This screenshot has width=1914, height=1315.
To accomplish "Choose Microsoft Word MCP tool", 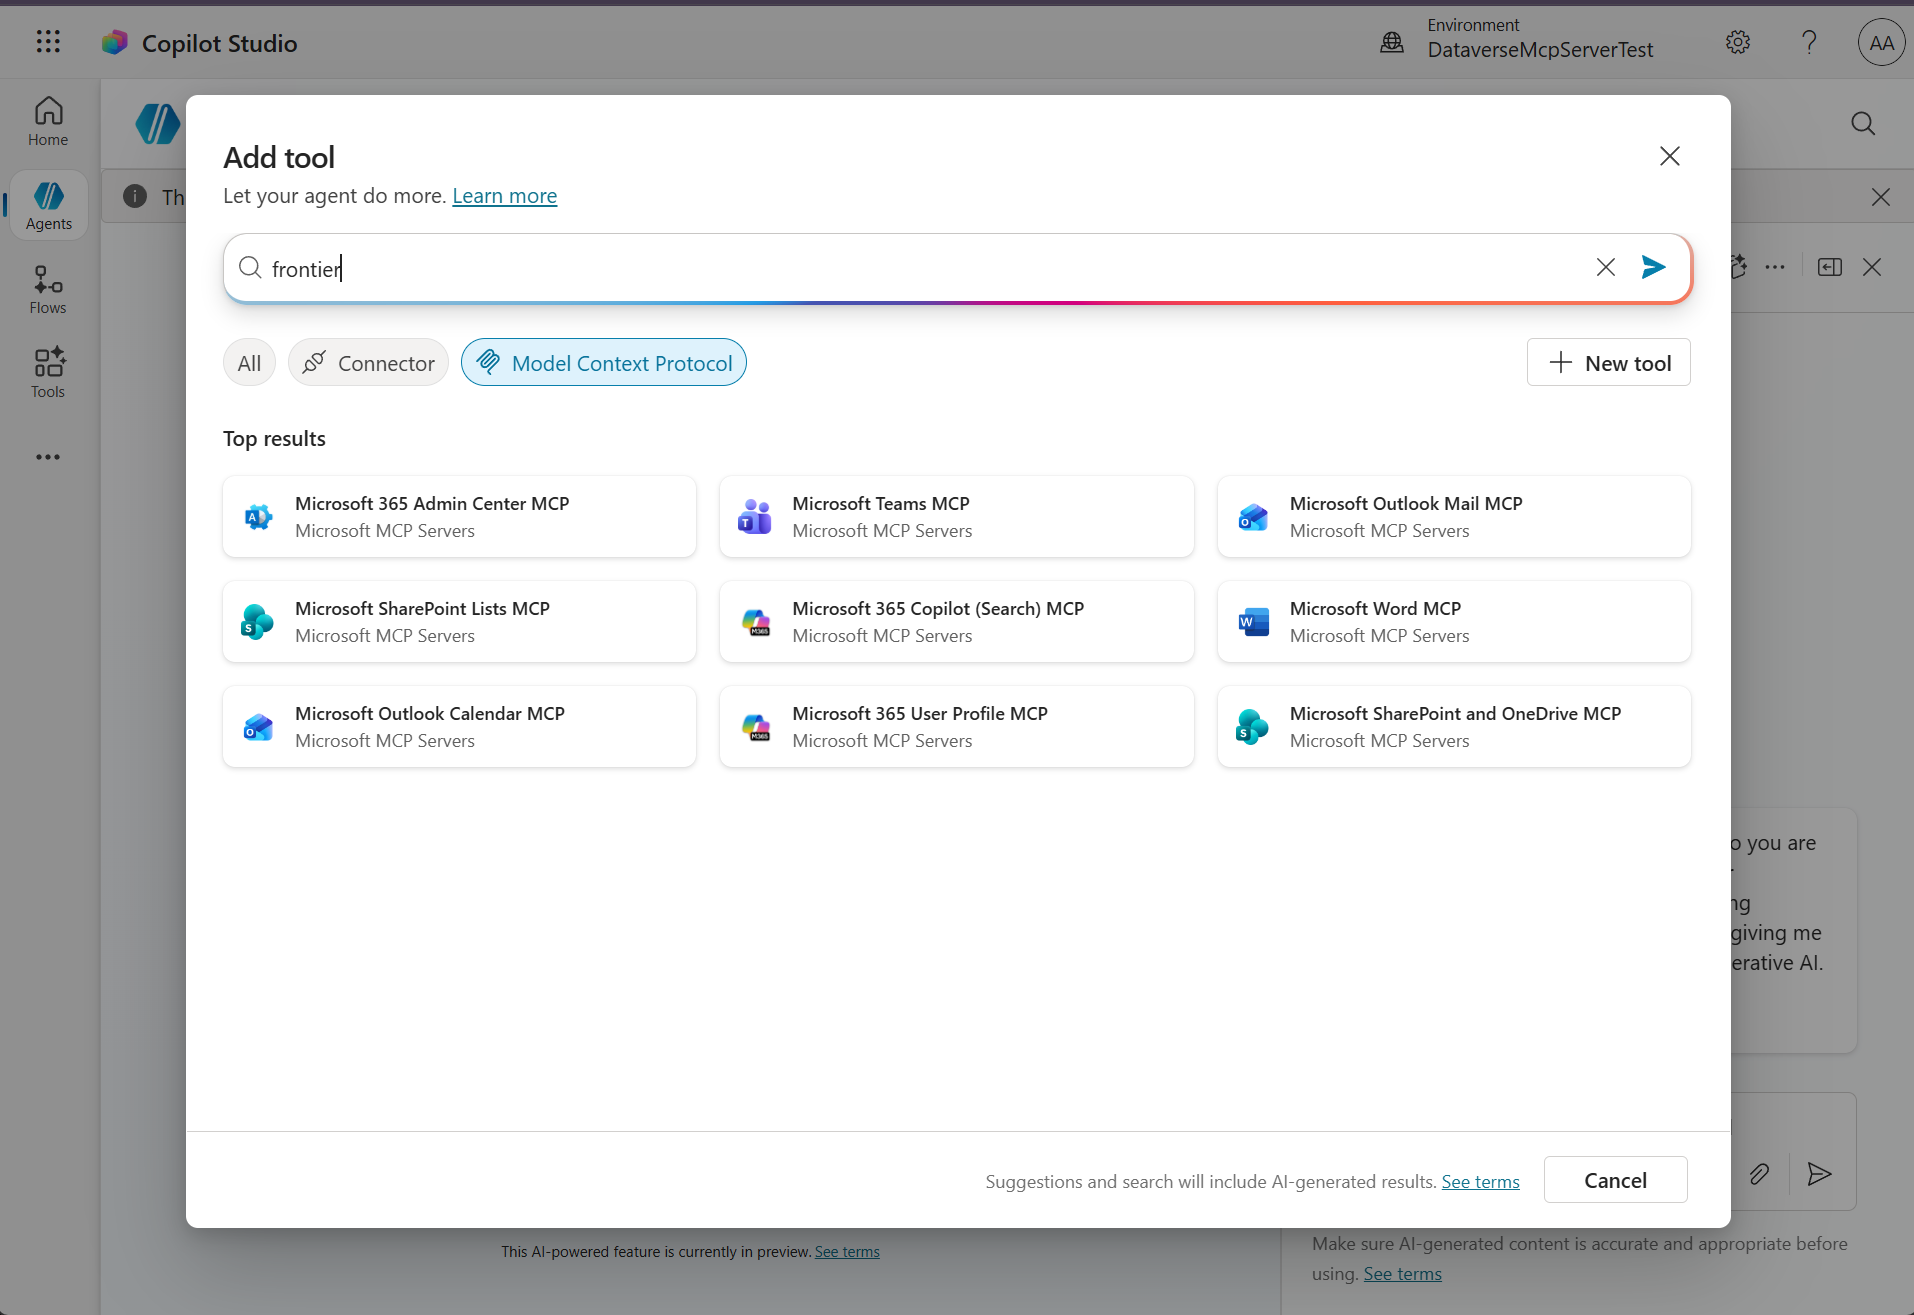I will coord(1453,622).
